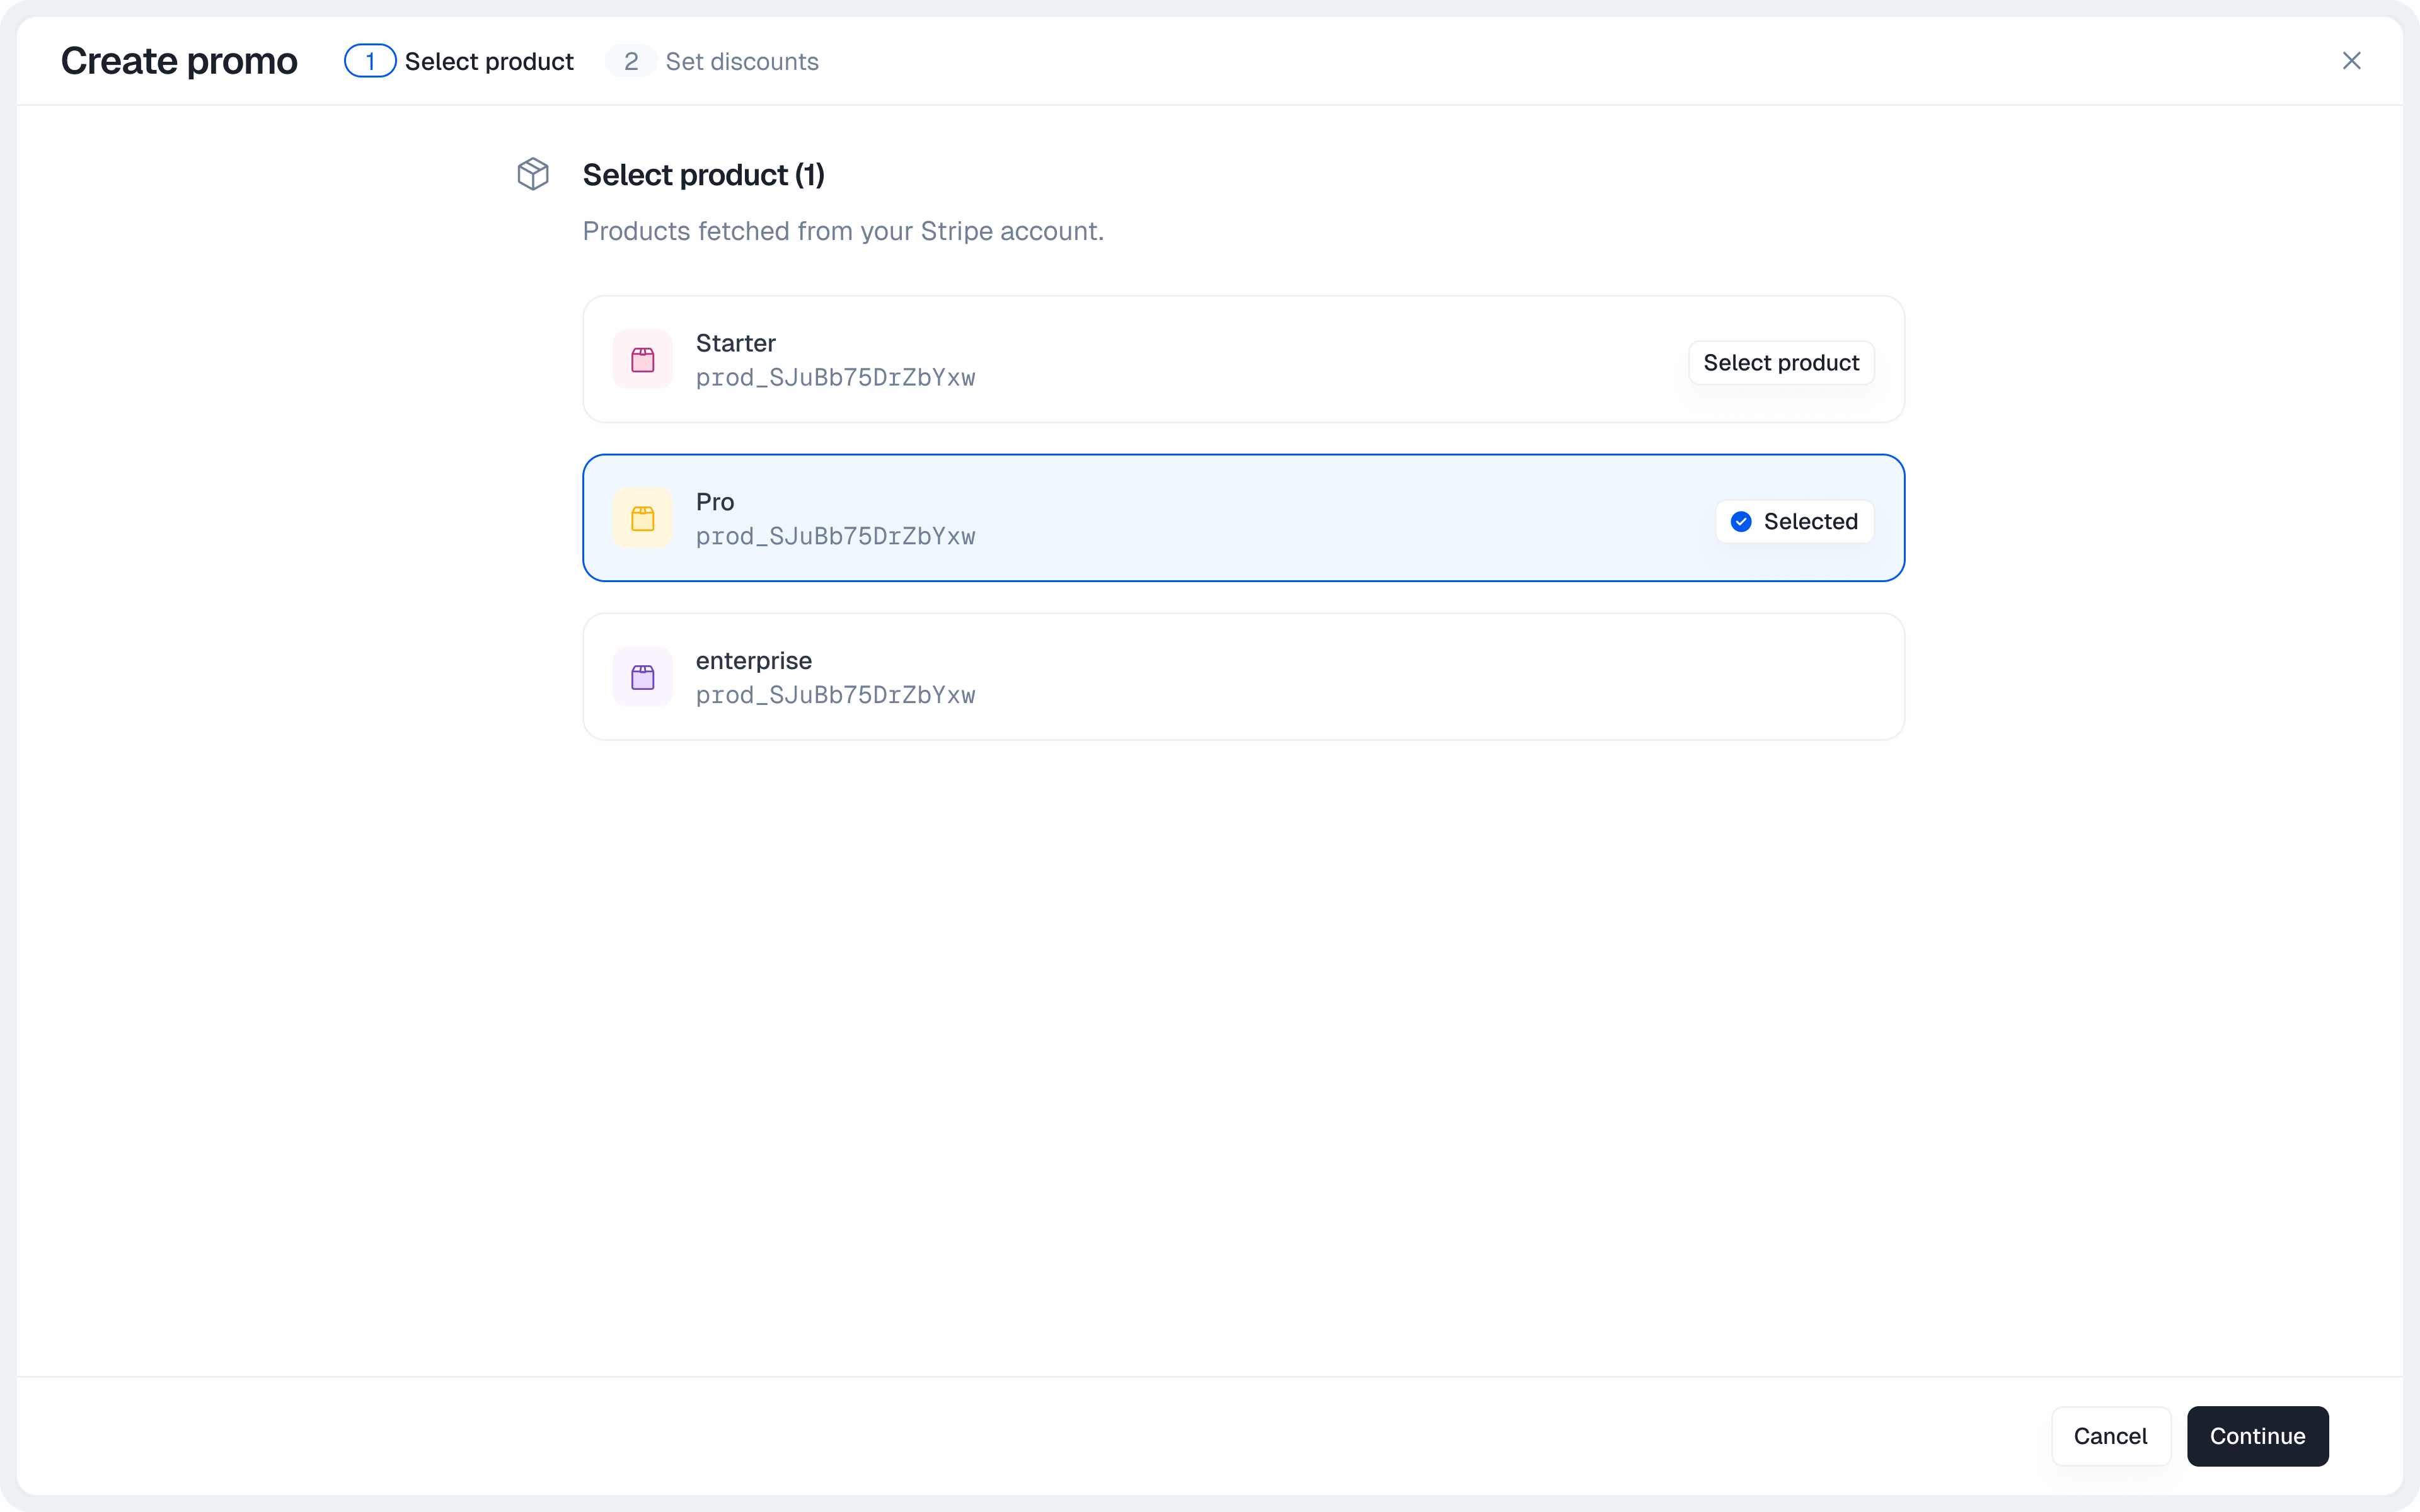Click the enterprise product card
The image size is (2420, 1512).
pos(1243,676)
